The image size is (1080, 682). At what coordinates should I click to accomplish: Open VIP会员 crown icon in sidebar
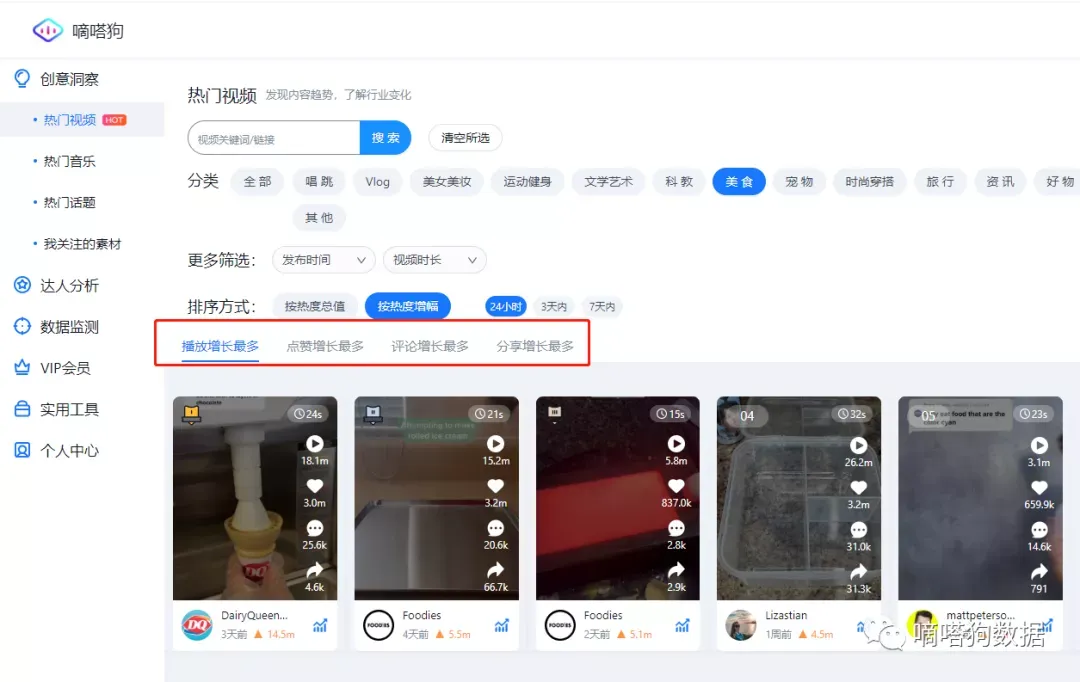pyautogui.click(x=22, y=368)
